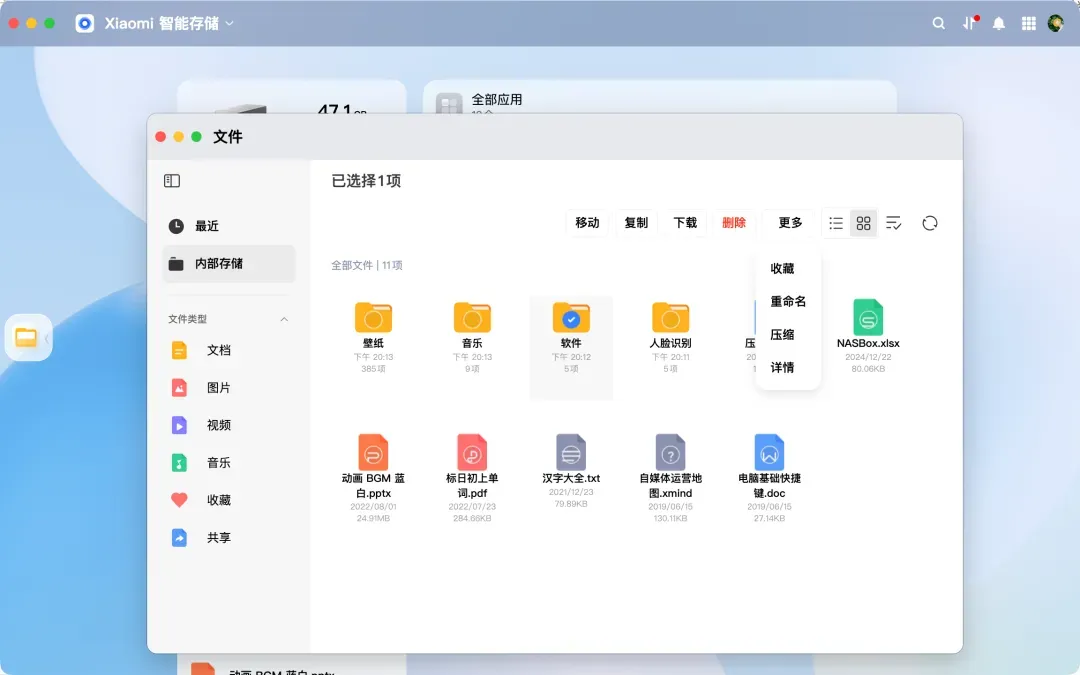Screen dimensions: 1080x675
Task: Click the red 删除 (Delete) button
Action: coord(734,223)
